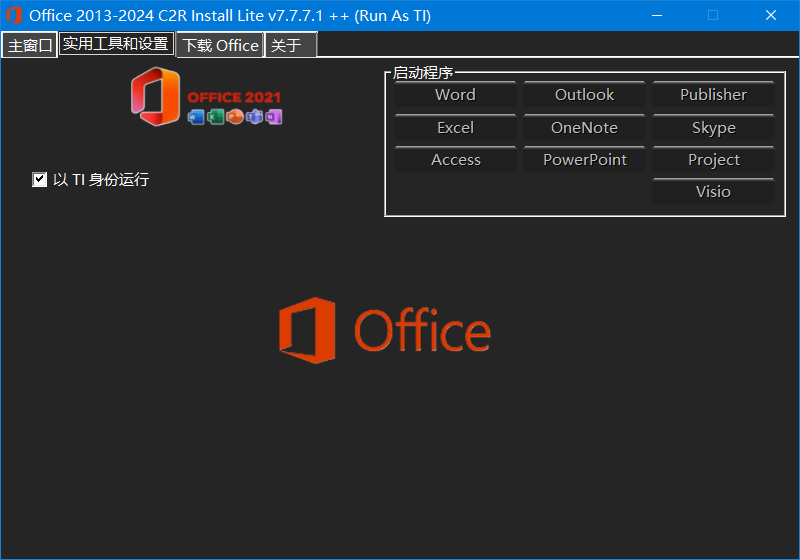Click the large orange Office logo
Viewport: 800px width, 560px height.
(385, 330)
